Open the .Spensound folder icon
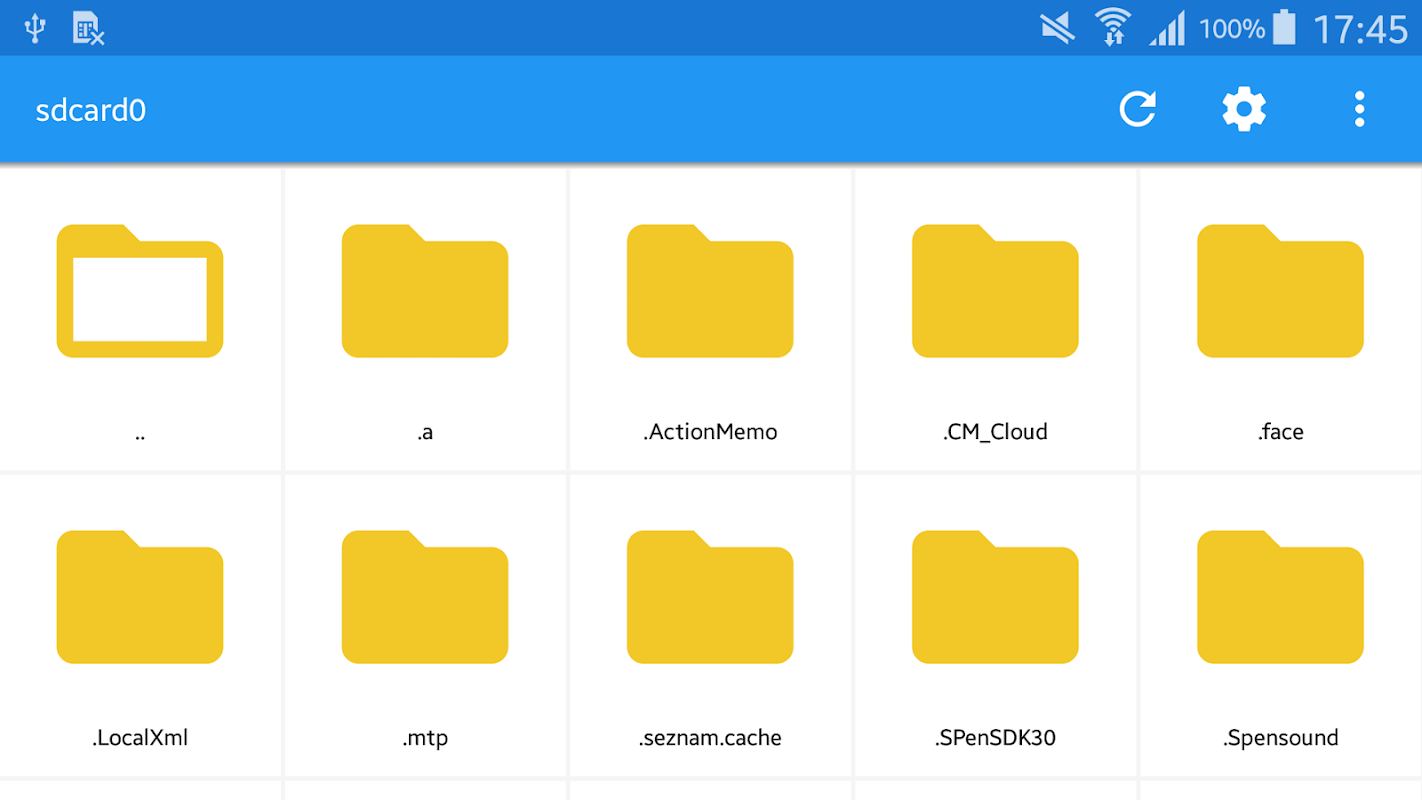This screenshot has width=1422, height=800. click(x=1280, y=597)
